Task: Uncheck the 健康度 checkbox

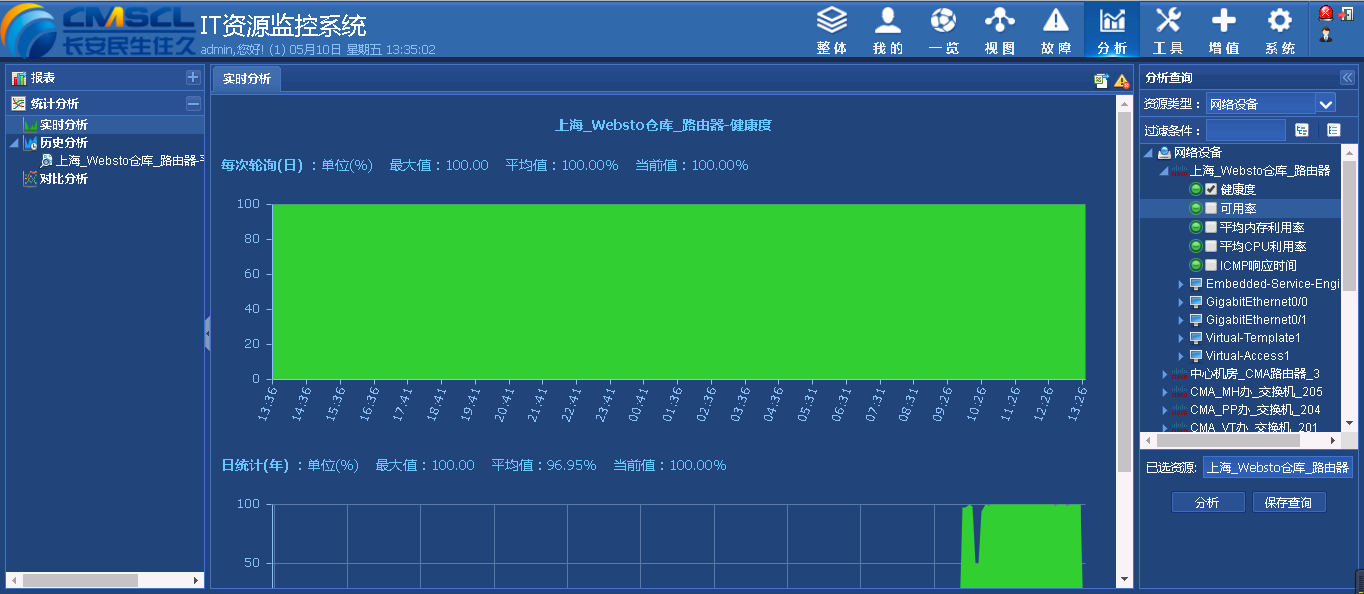Action: click(x=1211, y=190)
